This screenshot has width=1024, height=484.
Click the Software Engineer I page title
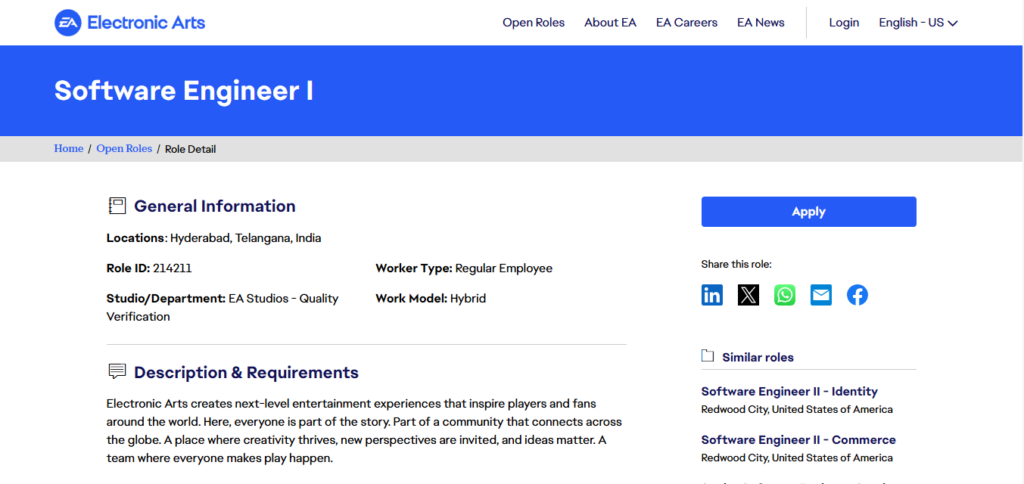coord(184,91)
